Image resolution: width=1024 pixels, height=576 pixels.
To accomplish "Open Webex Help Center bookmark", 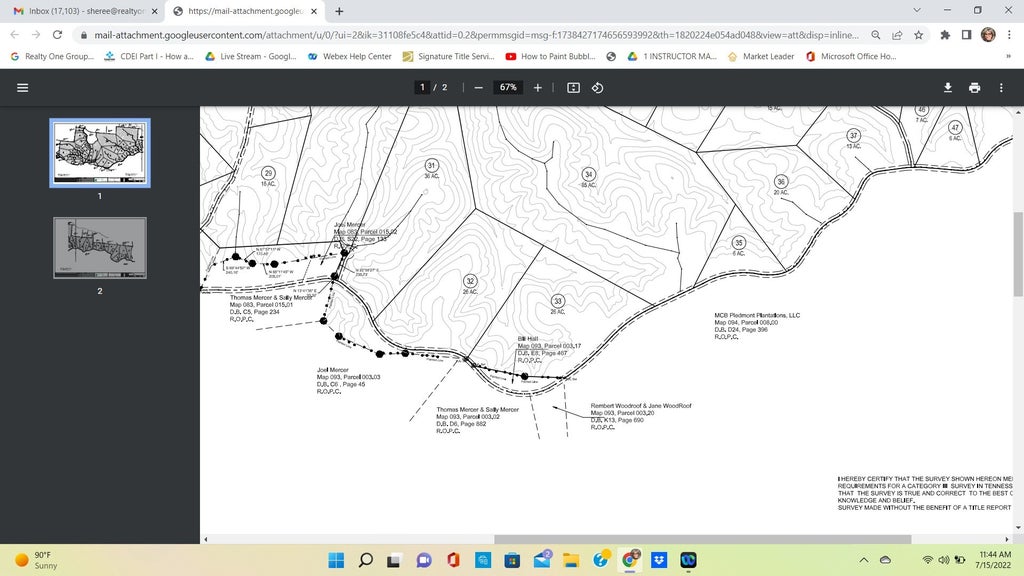I will point(349,56).
